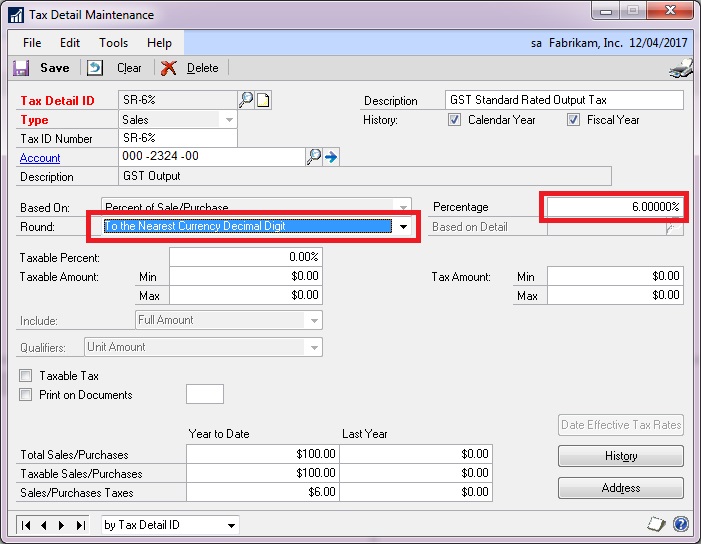
Task: Open the Tax Detail ID note icon
Action: pos(263,100)
